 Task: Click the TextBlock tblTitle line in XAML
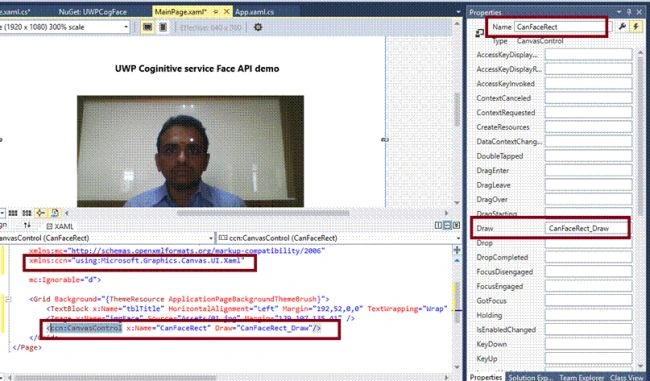tap(247, 309)
